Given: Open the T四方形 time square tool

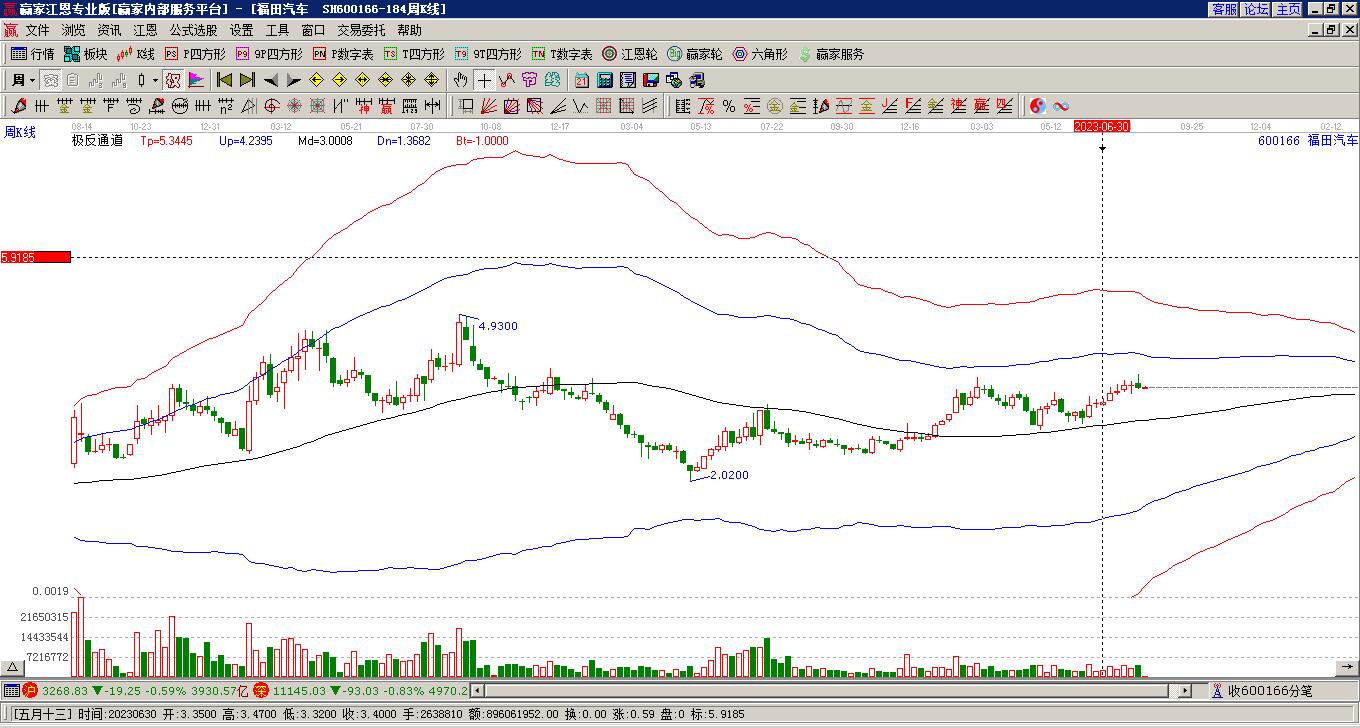Looking at the screenshot, I should pyautogui.click(x=414, y=54).
